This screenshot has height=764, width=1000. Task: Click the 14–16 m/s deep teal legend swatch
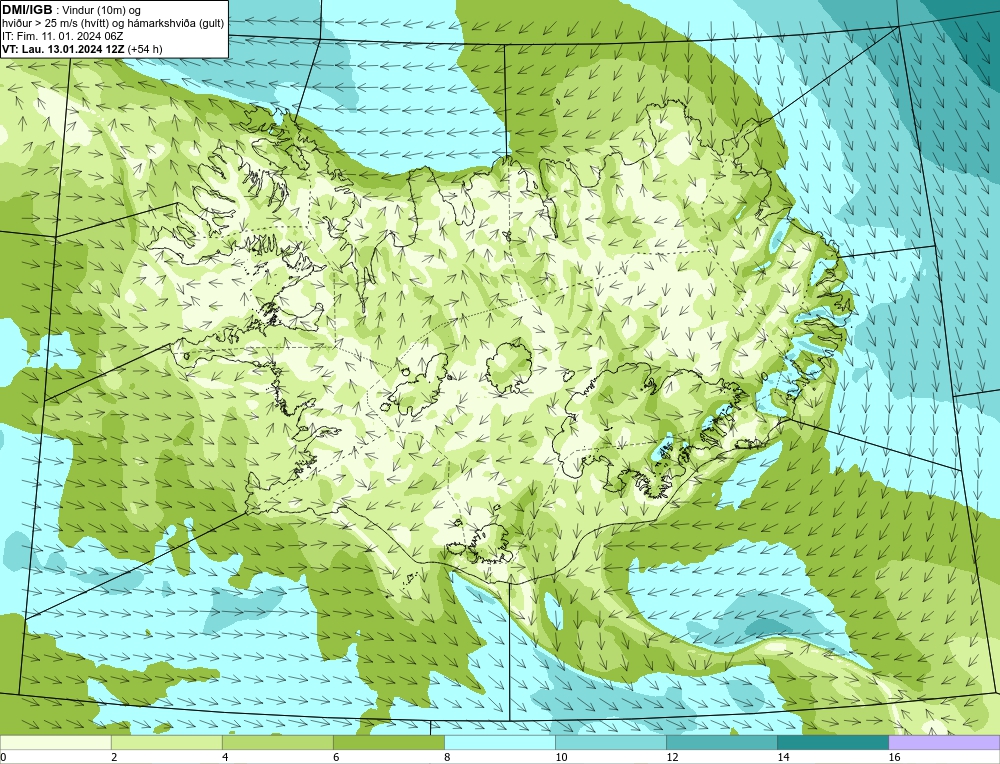pos(832,742)
